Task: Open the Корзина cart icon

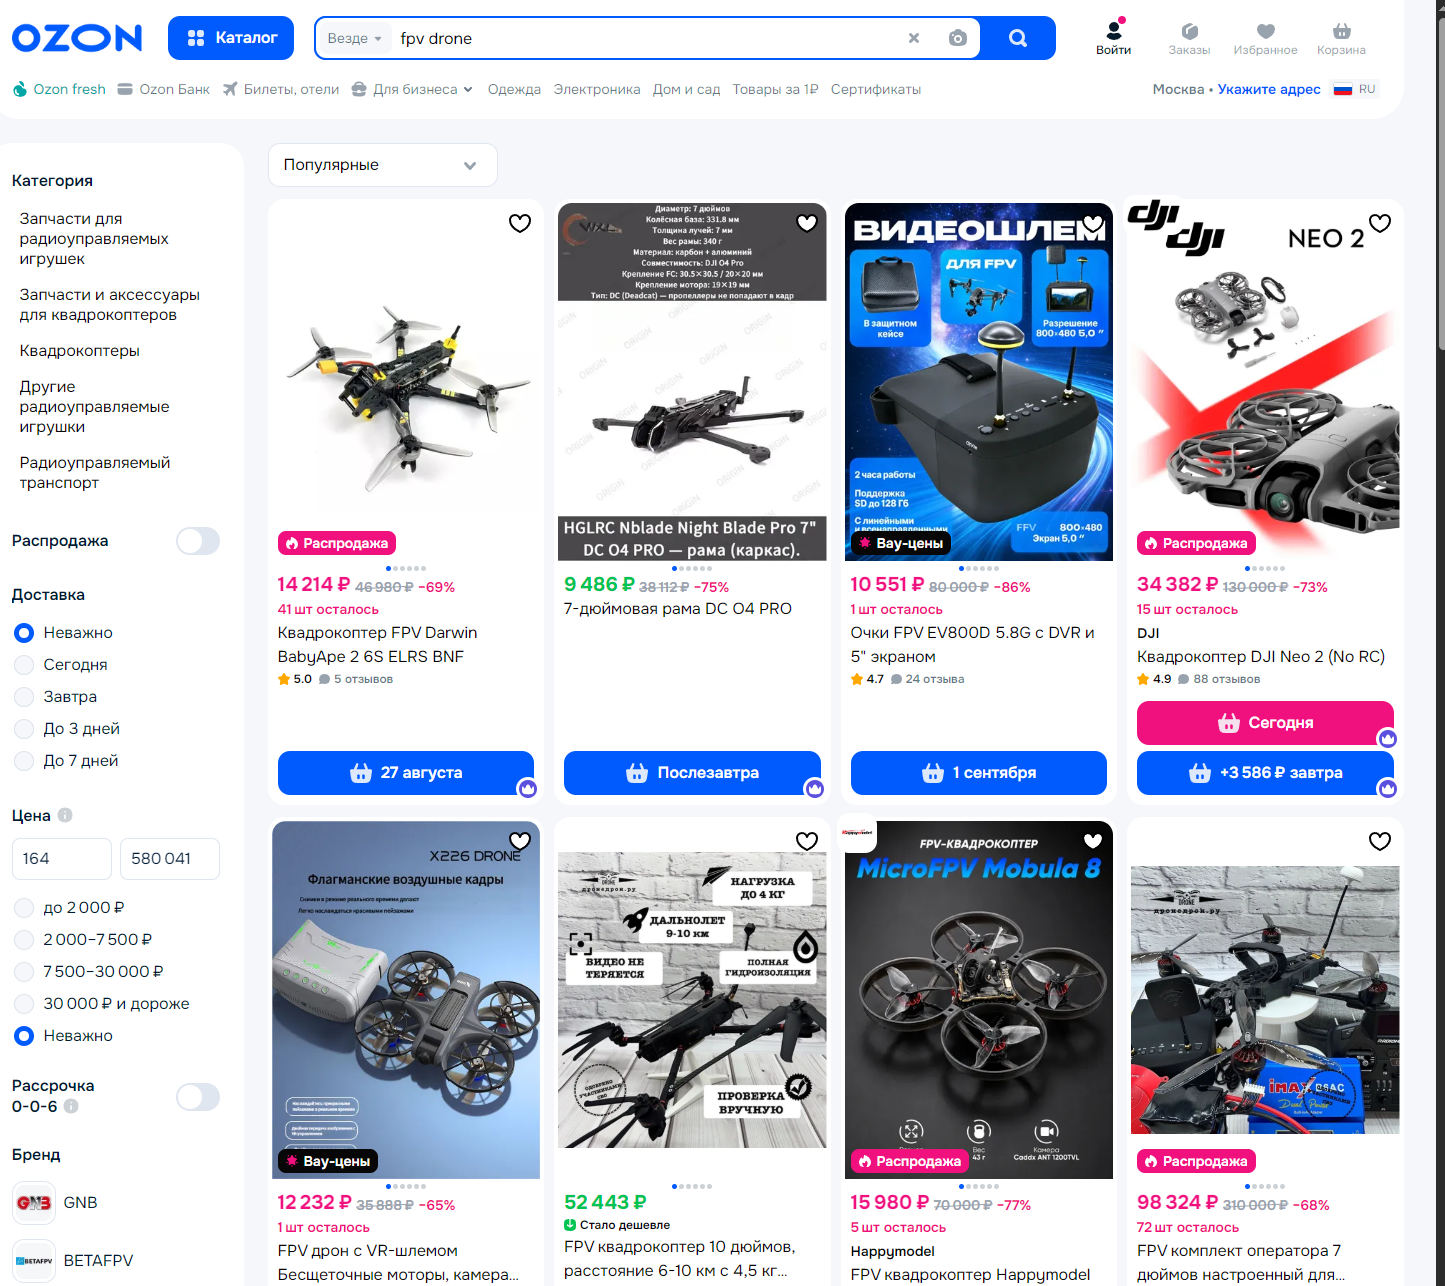Action: click(1341, 38)
